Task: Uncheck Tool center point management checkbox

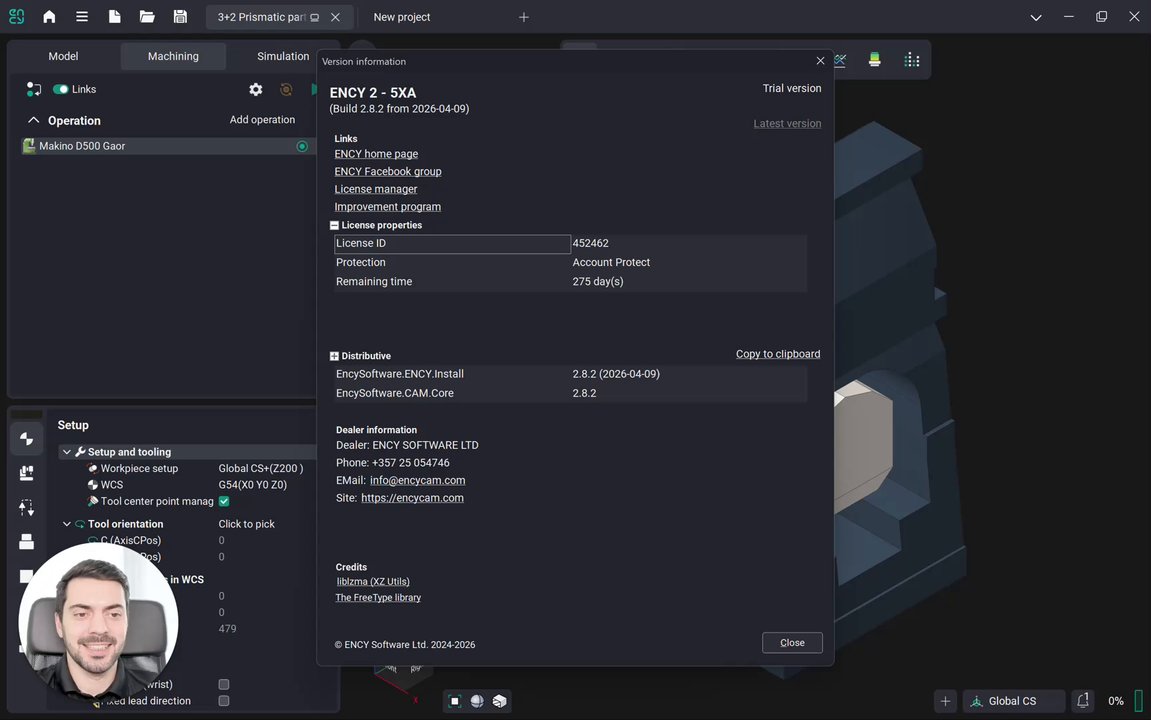Action: pyautogui.click(x=224, y=501)
